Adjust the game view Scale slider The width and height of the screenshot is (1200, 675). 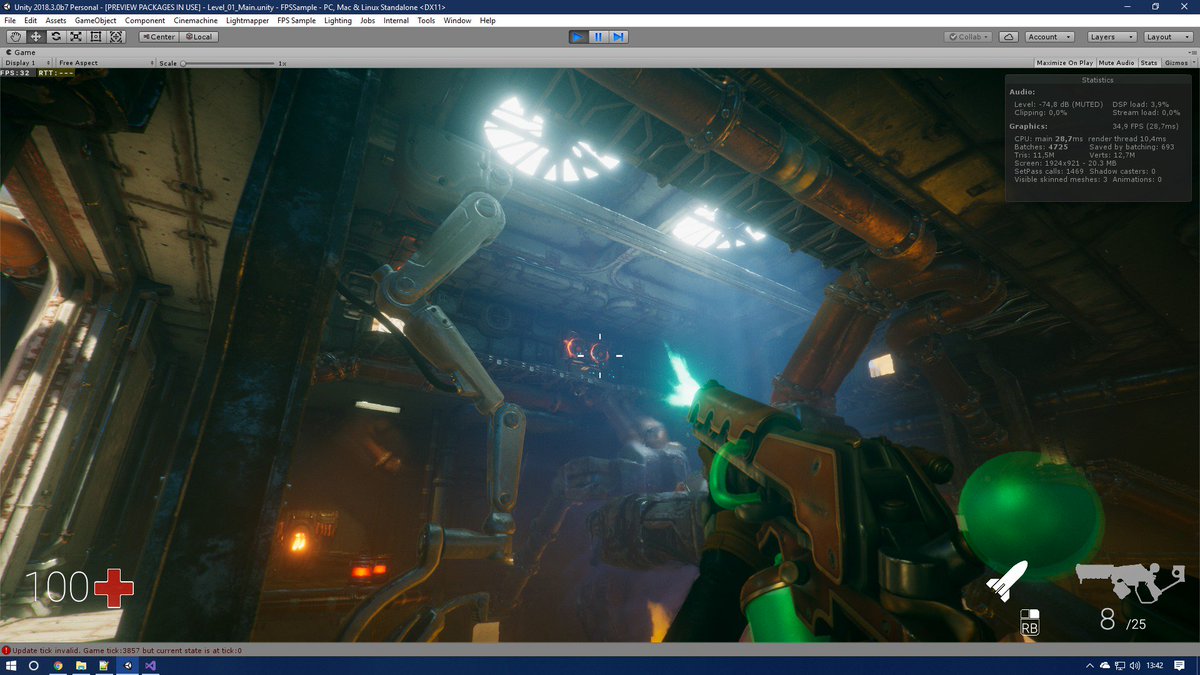[228, 63]
